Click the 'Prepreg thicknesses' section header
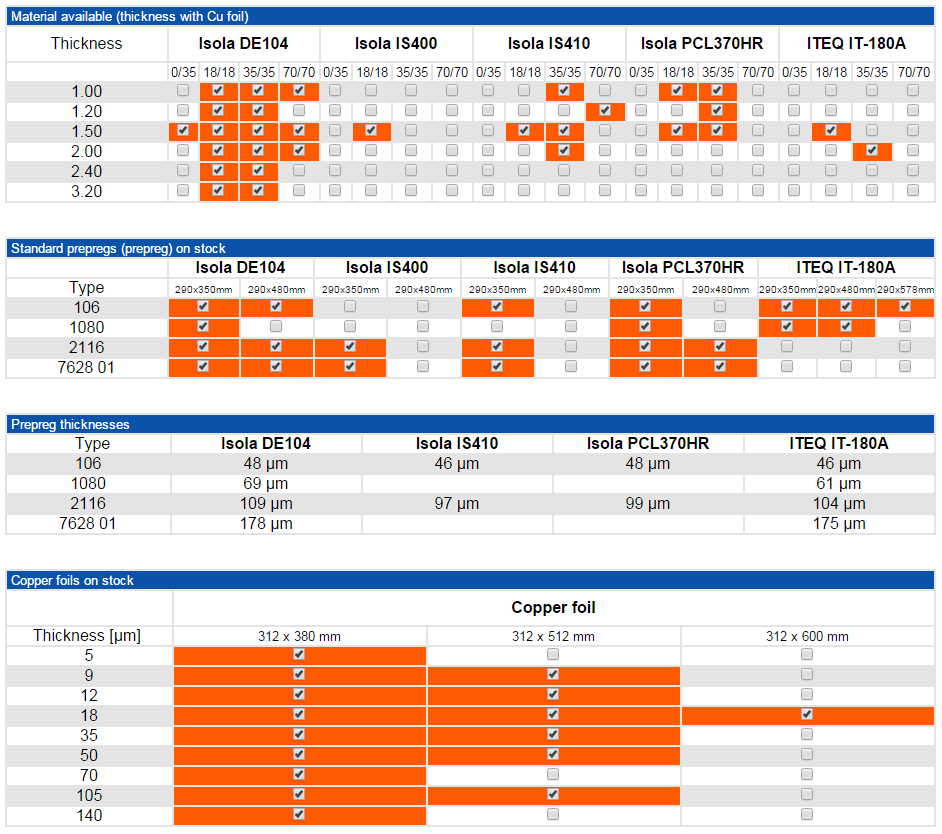Viewport: 942px width, 834px height. click(x=70, y=424)
